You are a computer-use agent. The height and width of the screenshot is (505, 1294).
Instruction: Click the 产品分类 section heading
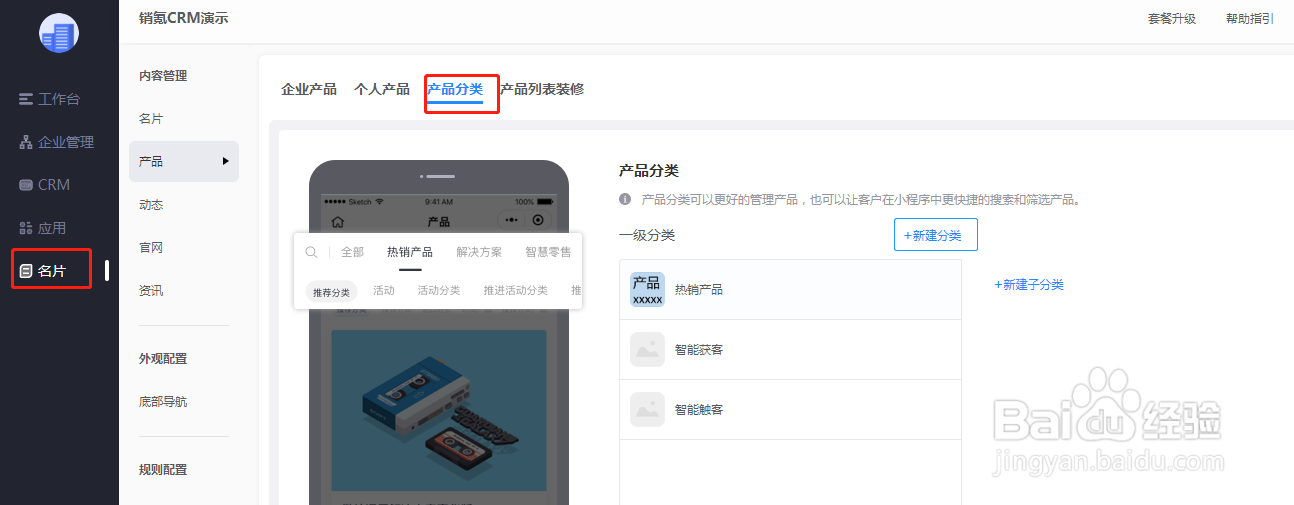point(649,171)
